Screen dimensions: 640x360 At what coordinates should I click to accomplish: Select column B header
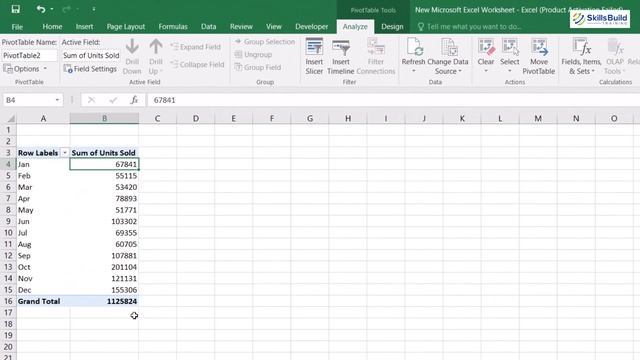(104, 118)
